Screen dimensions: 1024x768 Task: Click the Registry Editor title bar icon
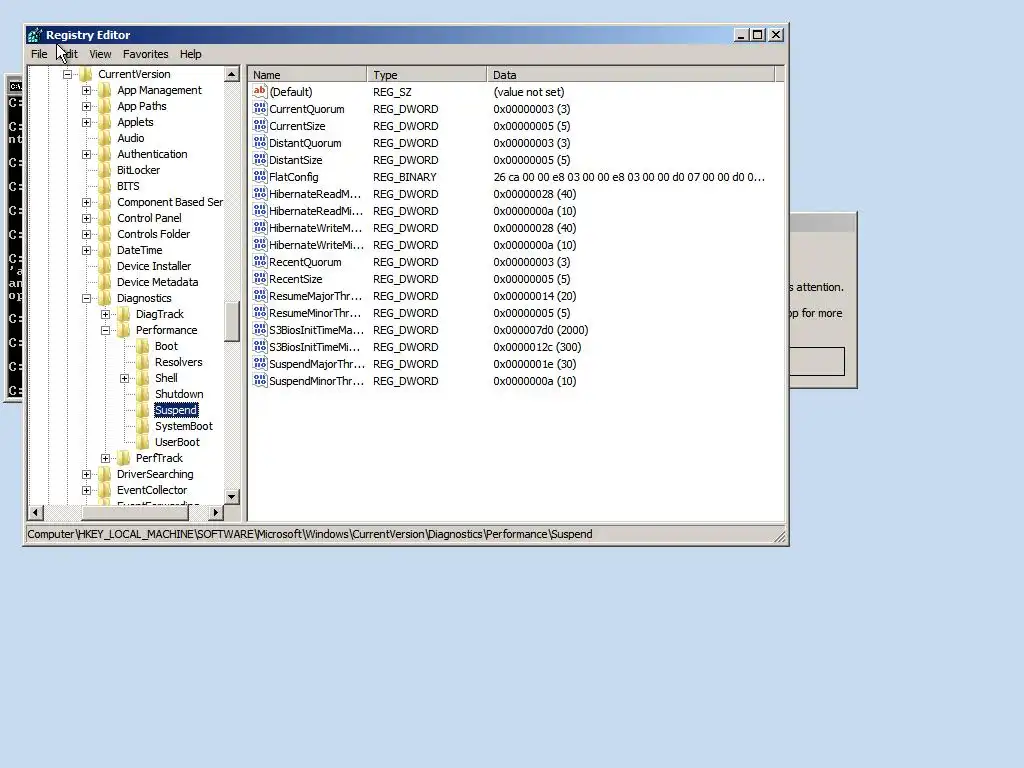(x=35, y=35)
